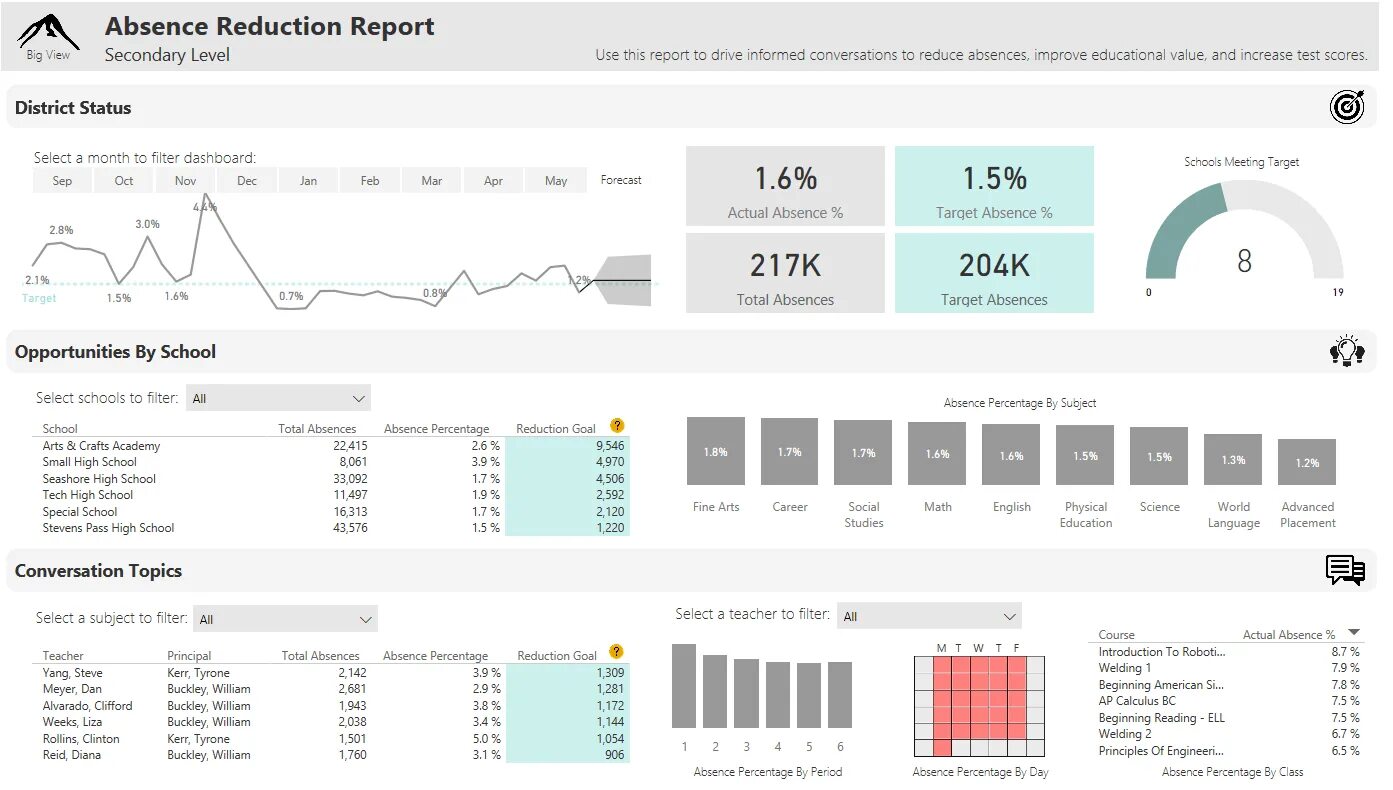Click the question mark icon above teacher Reduction Goal
The height and width of the screenshot is (790, 1393).
(x=617, y=652)
